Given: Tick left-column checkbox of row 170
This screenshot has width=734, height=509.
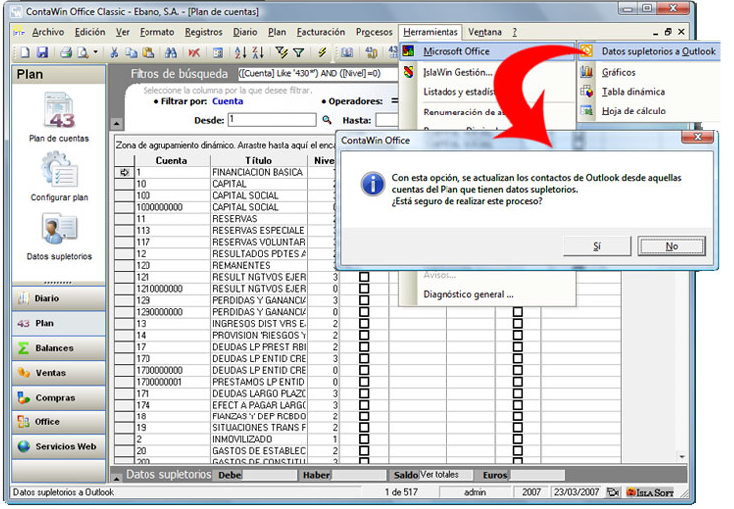Looking at the screenshot, I should 364,359.
